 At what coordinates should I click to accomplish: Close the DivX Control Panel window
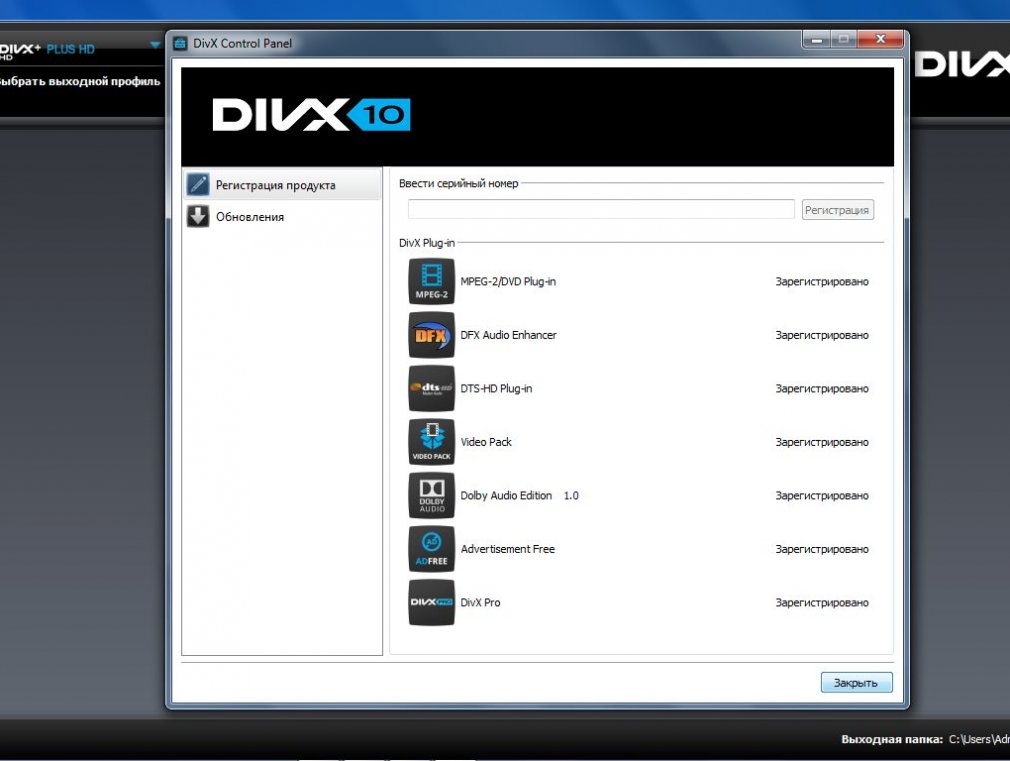(880, 40)
